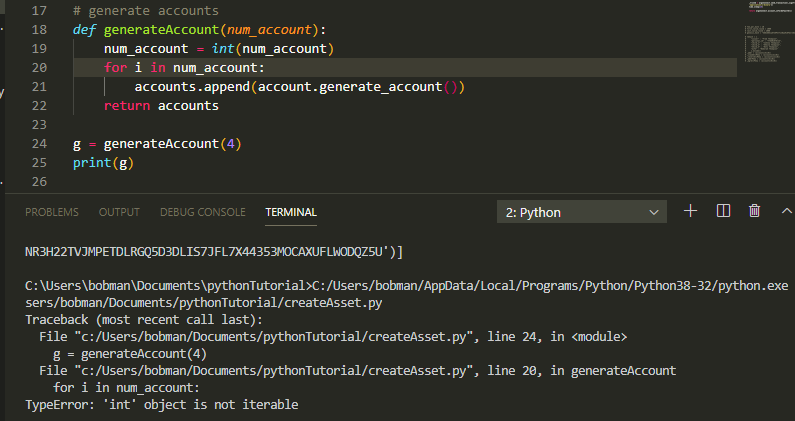Click 'print(g)' on line 25

pyautogui.click(x=103, y=163)
